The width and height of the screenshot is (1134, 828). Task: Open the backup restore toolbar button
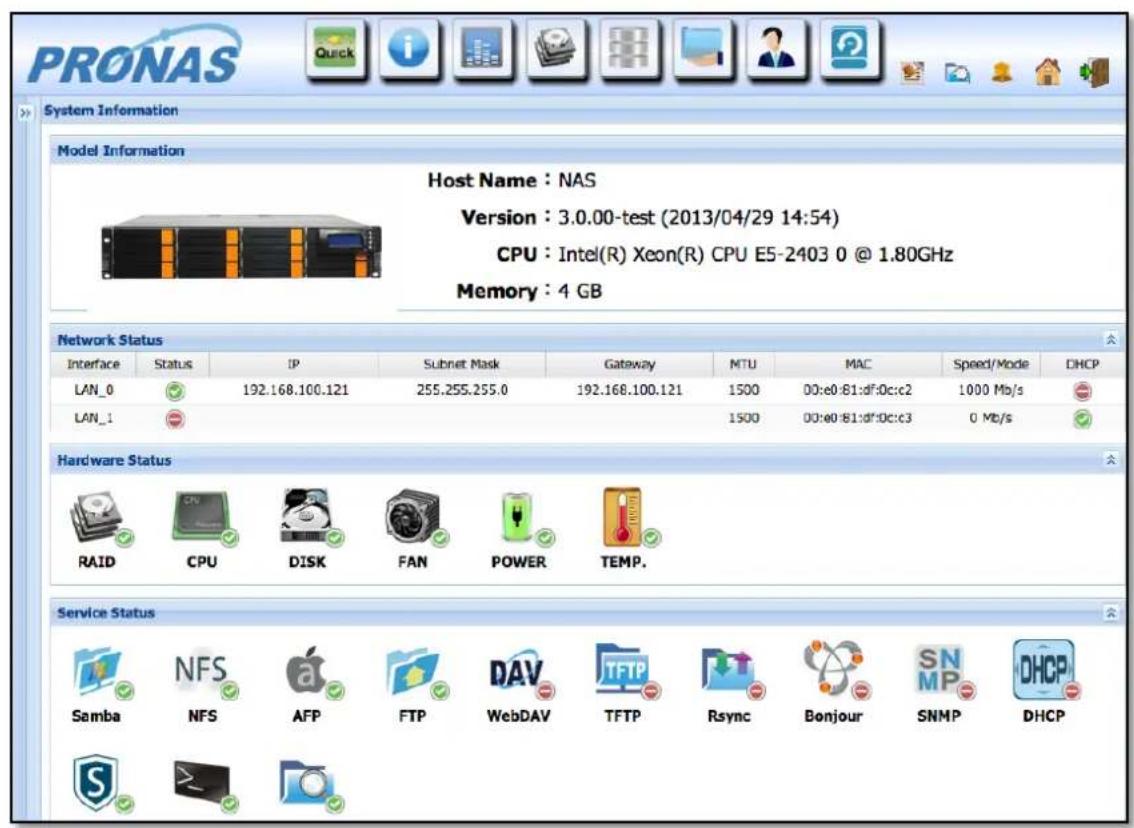(850, 48)
